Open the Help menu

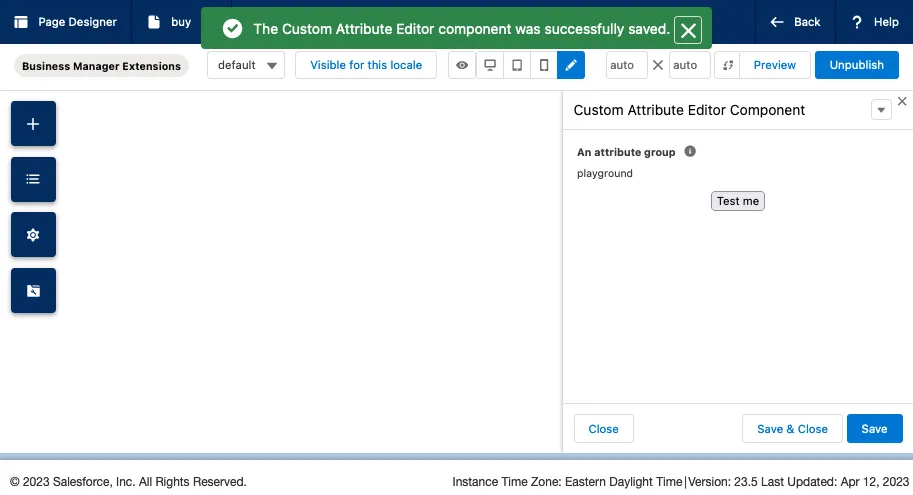(x=875, y=22)
